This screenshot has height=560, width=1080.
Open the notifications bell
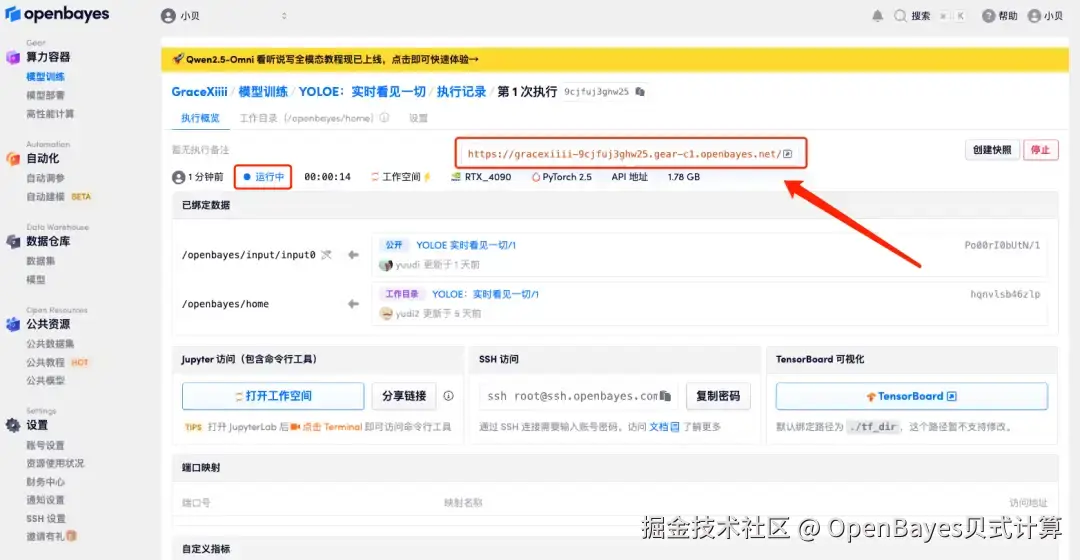pyautogui.click(x=878, y=16)
